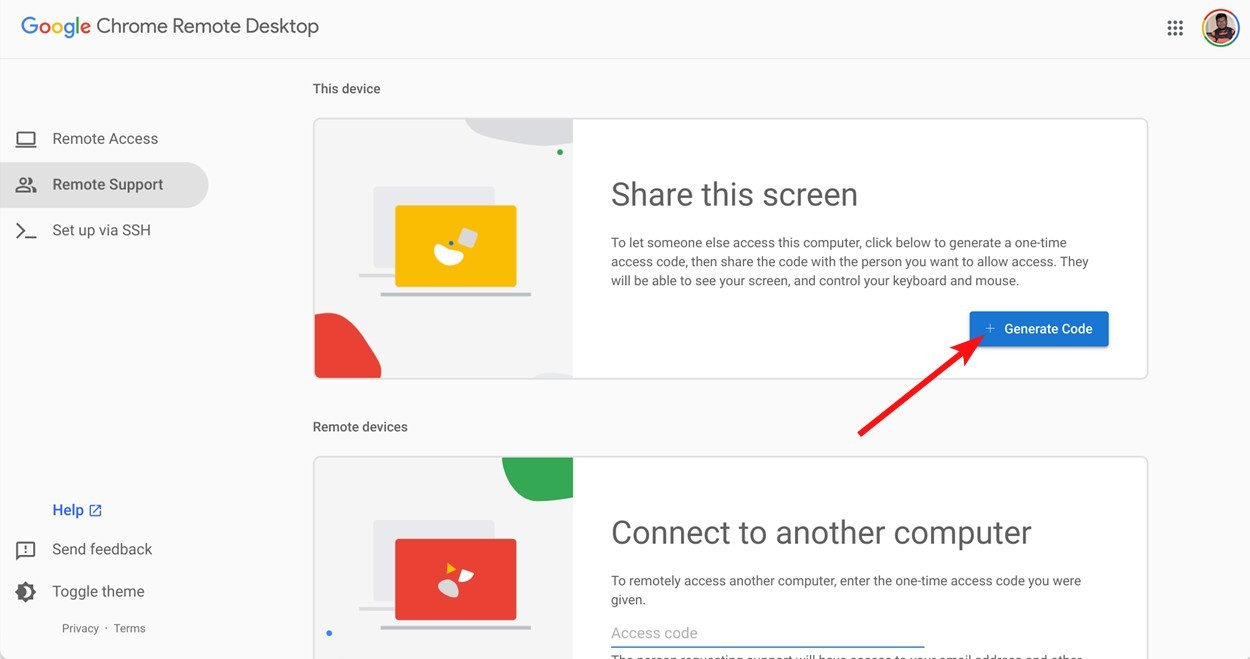Click the 'Connect to another computer' heading
Image resolution: width=1250 pixels, height=659 pixels.
(x=821, y=532)
